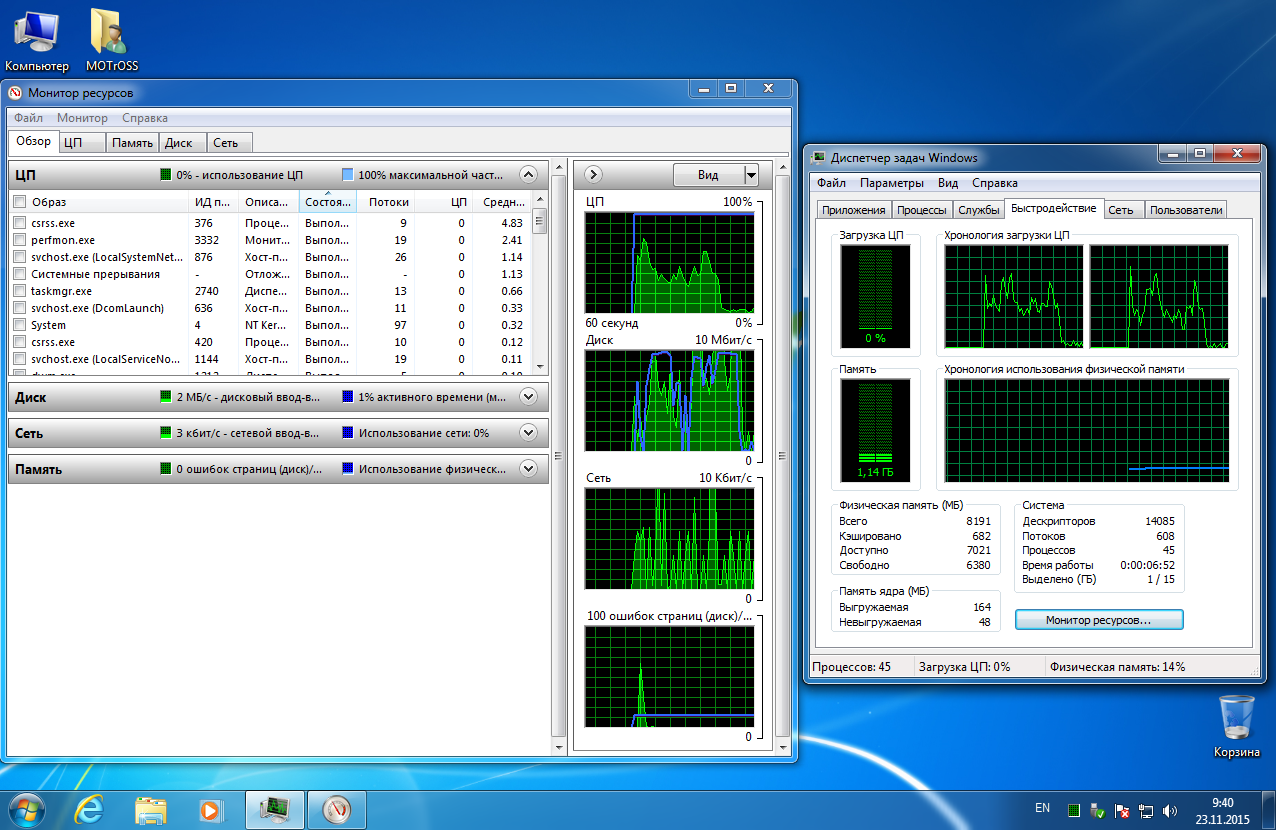Launch Internet Explorer from the taskbar
1276x830 pixels.
click(x=90, y=808)
